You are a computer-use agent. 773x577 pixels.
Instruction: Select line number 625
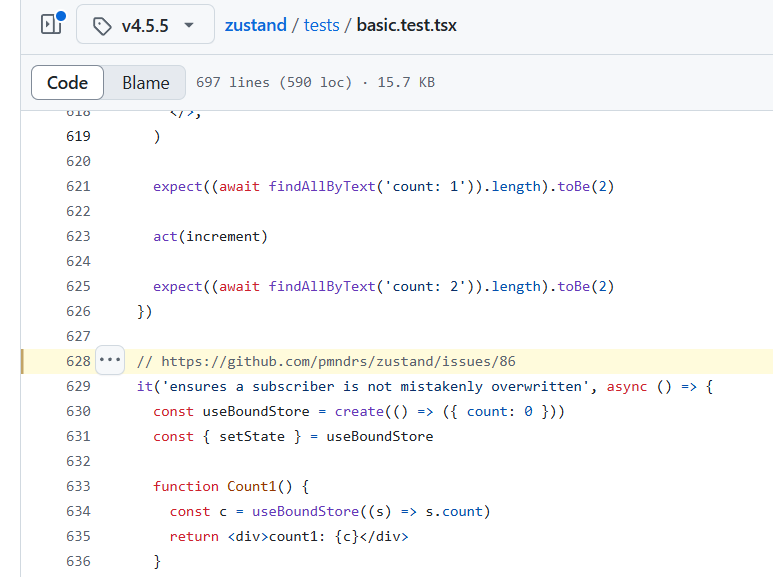coord(78,287)
